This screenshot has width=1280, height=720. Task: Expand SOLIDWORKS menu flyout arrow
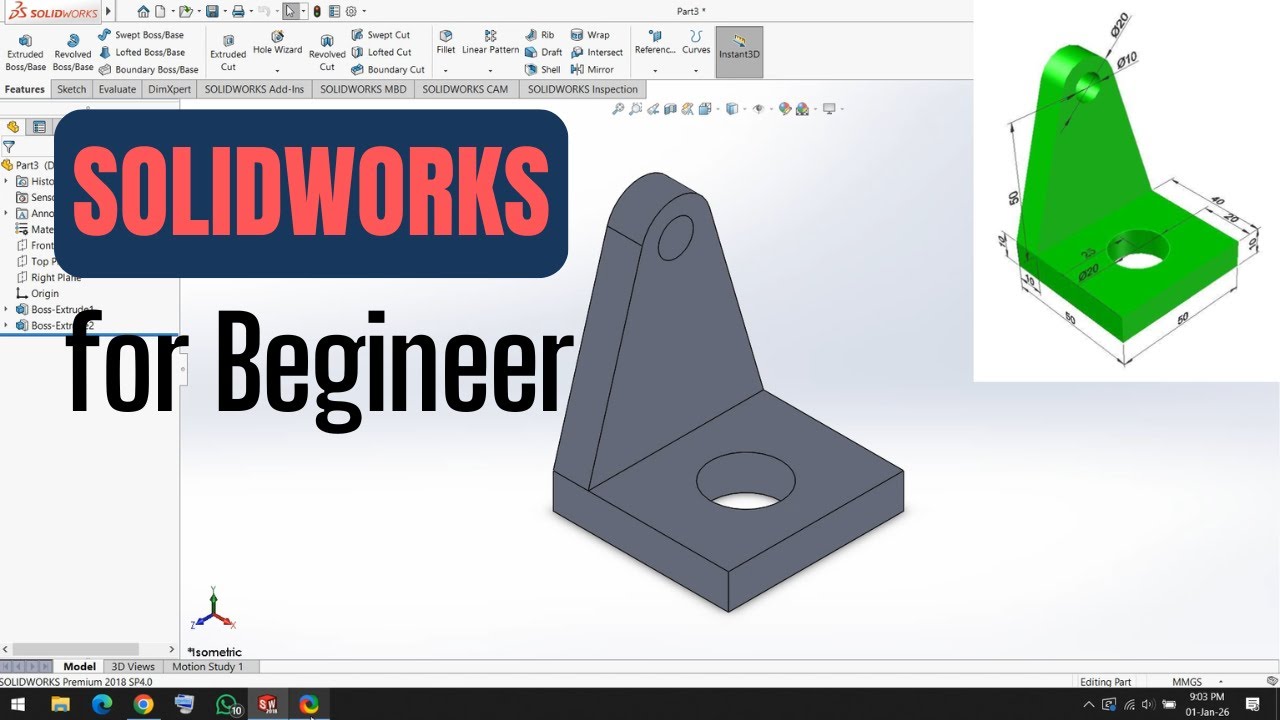(108, 12)
